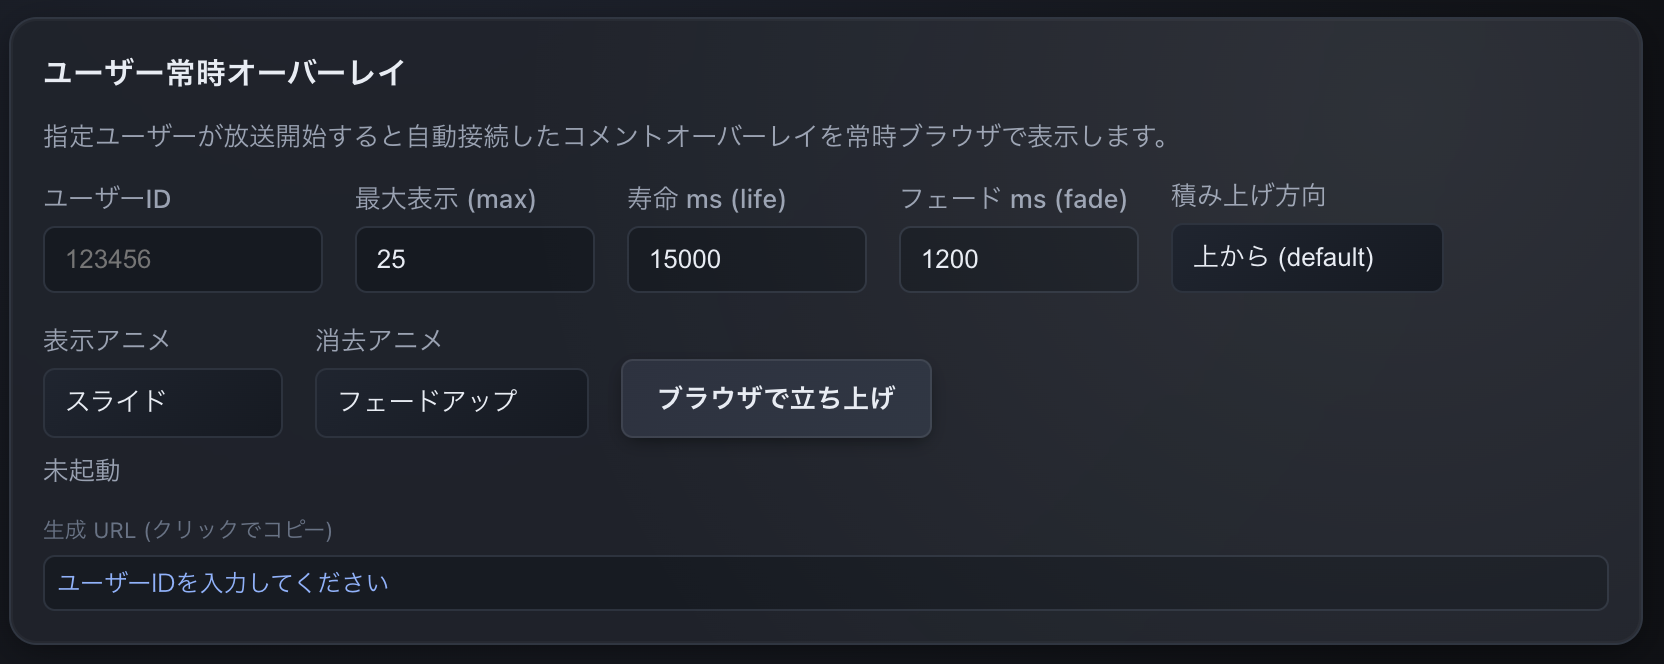Copy the generated URL by clicking its box
This screenshot has width=1664, height=664.
824,583
